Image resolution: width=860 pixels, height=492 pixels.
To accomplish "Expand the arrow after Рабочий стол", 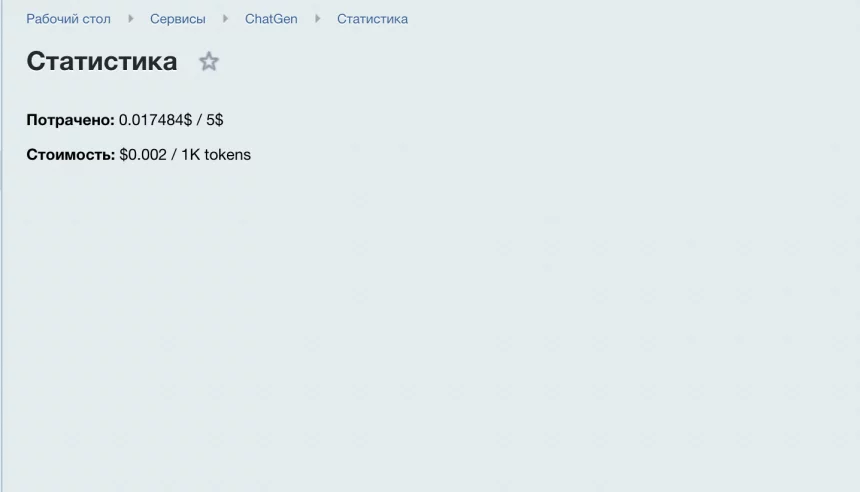I will 131,19.
